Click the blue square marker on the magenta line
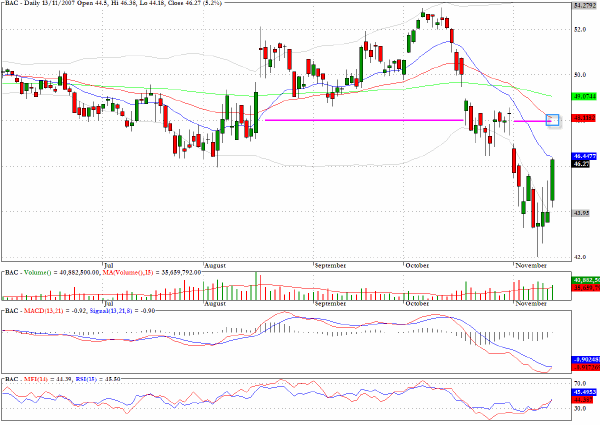Screen dimensions: 600x425 553,120
